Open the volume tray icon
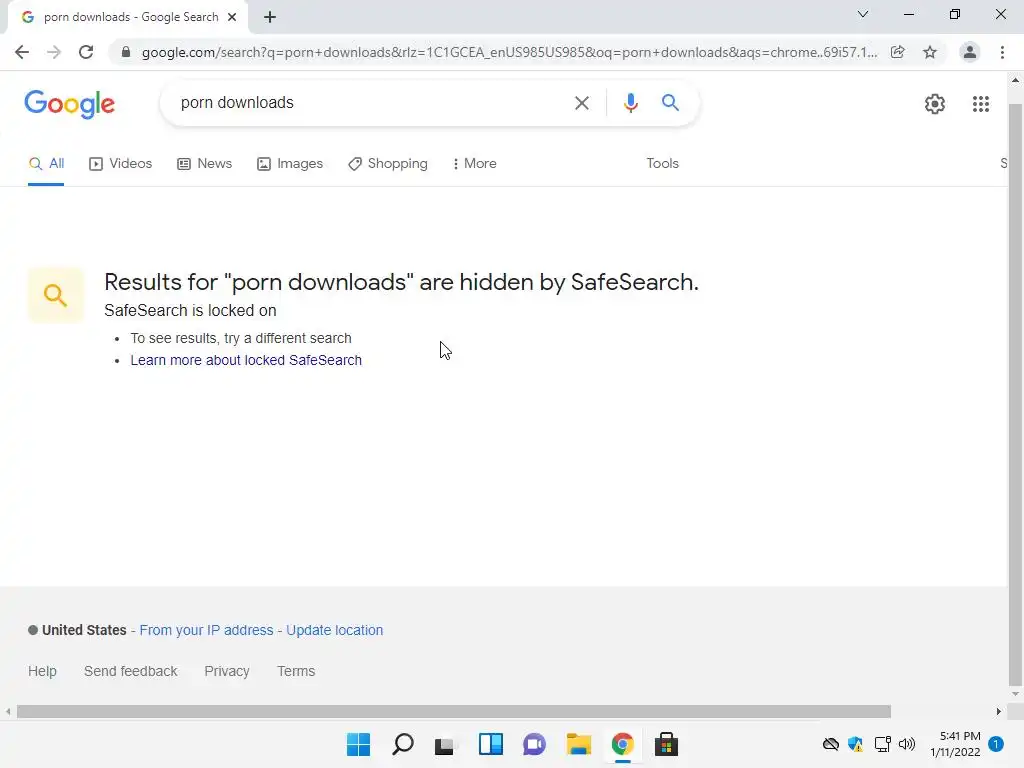This screenshot has width=1024, height=768. [x=906, y=744]
